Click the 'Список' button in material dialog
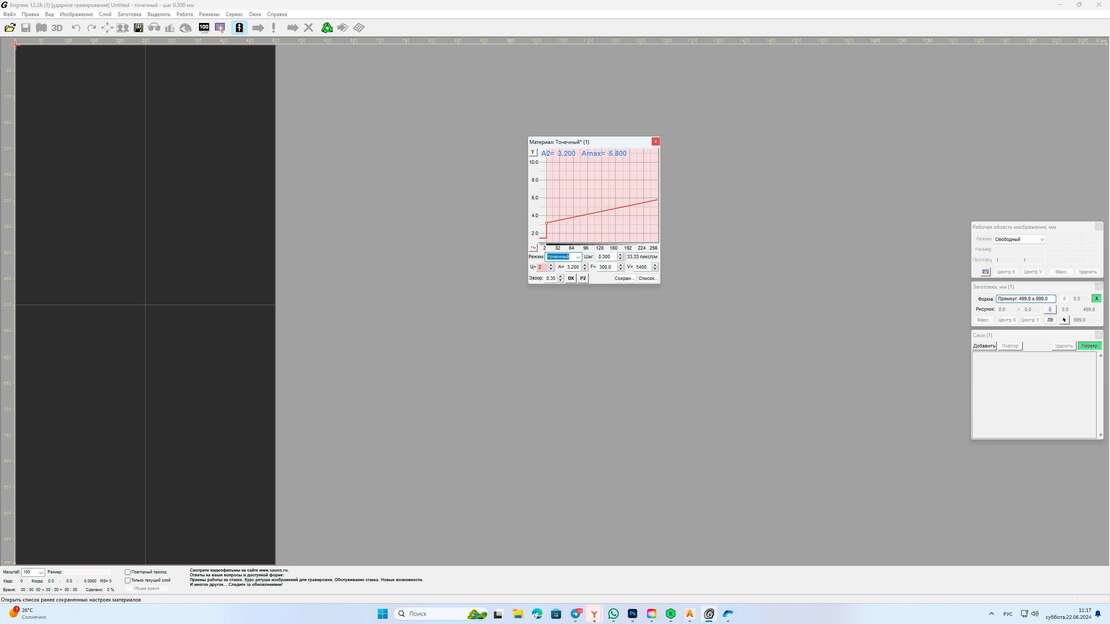The image size is (1110, 624). click(x=647, y=278)
